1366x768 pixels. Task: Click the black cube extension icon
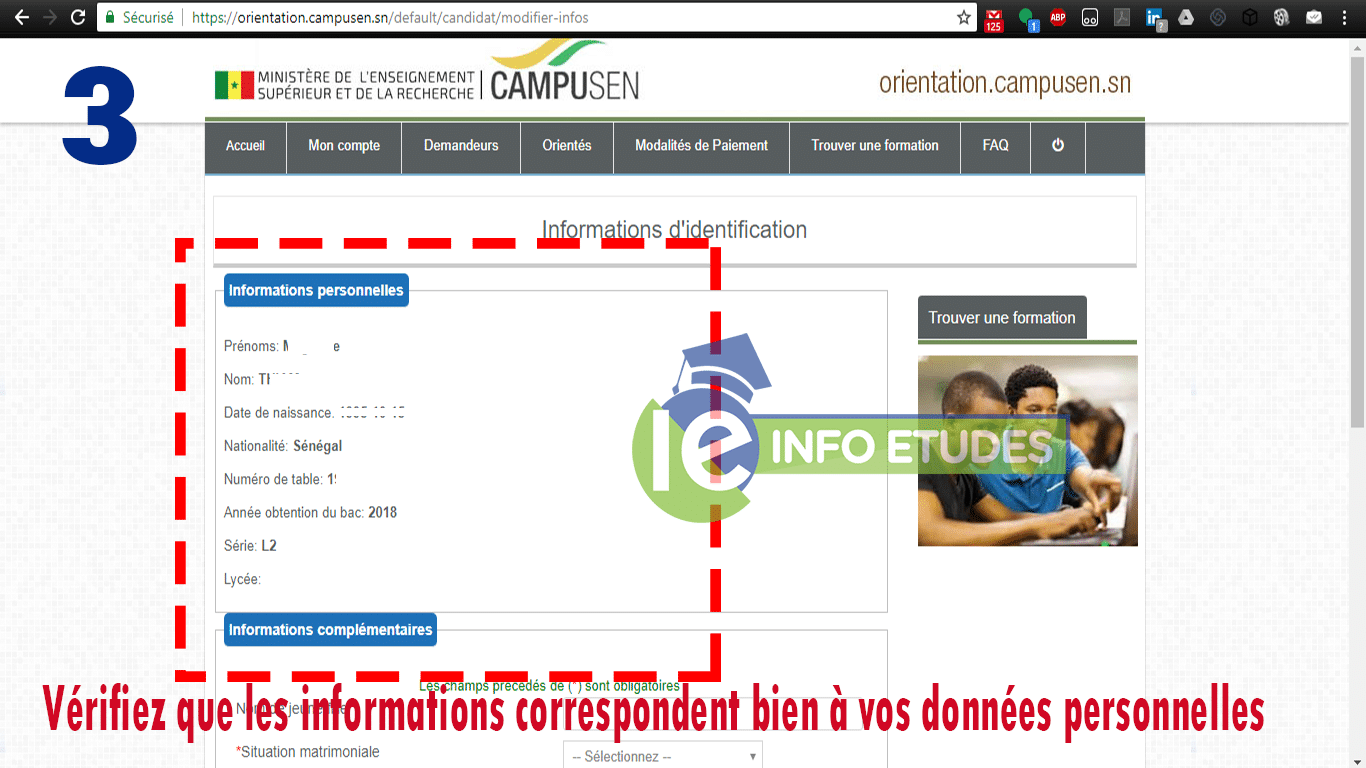pyautogui.click(x=1250, y=17)
